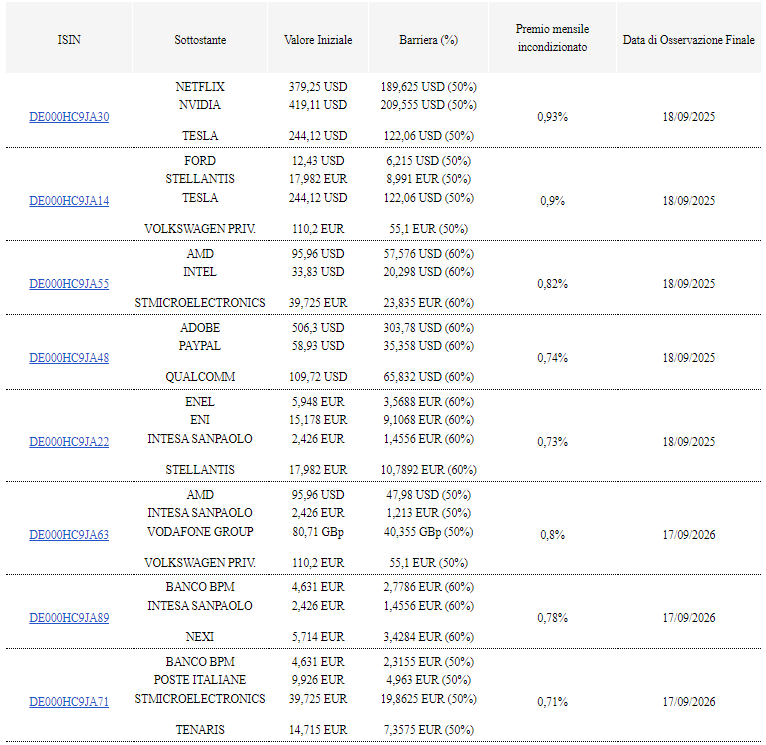The width and height of the screenshot is (766, 745).
Task: Select the NVIDIA underlying cell
Action: 200,105
